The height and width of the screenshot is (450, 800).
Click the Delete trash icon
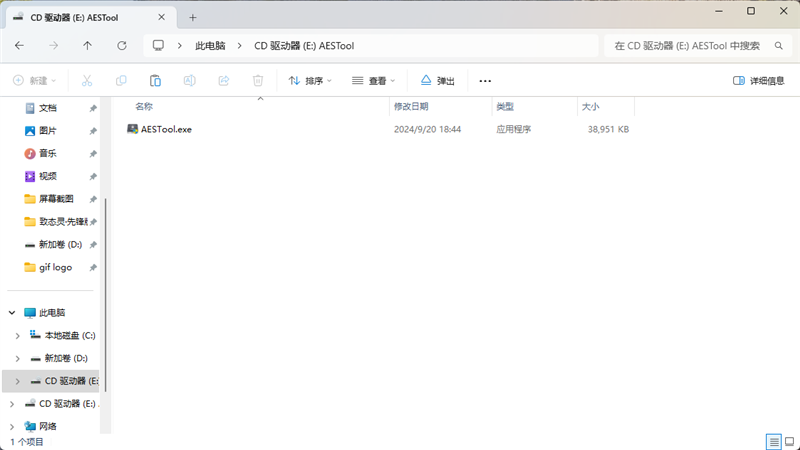point(258,81)
